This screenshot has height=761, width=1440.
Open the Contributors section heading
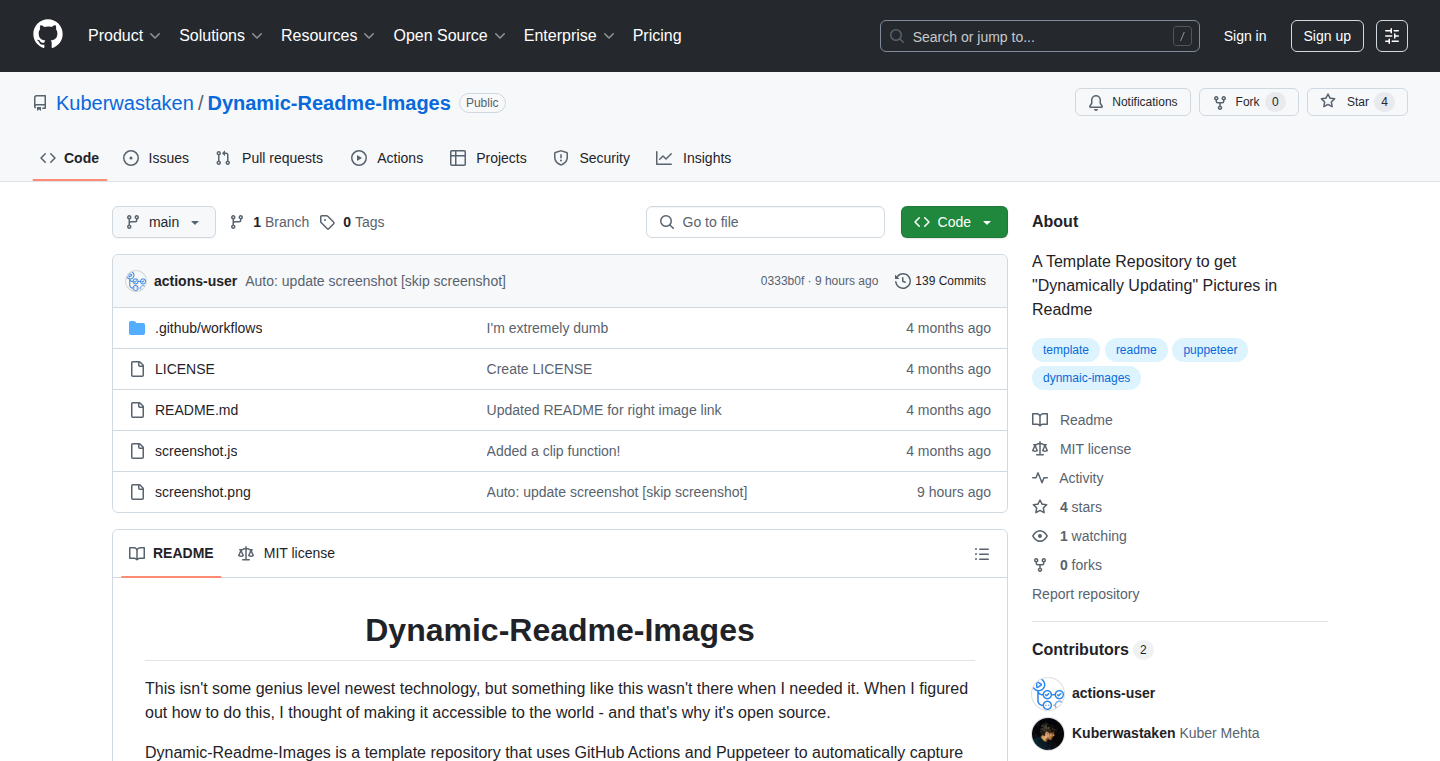point(1092,650)
